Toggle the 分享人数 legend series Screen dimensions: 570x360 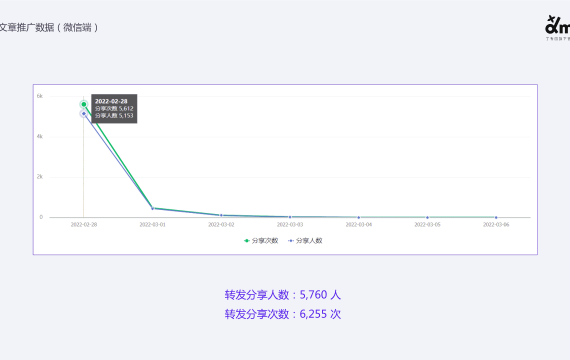click(x=305, y=241)
